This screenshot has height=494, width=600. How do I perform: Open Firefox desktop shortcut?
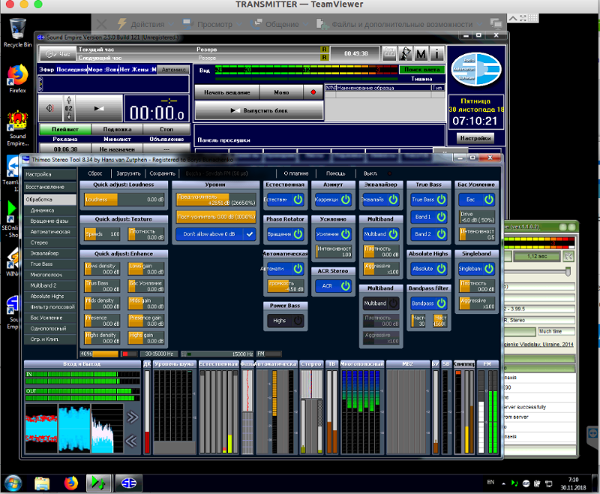18,79
